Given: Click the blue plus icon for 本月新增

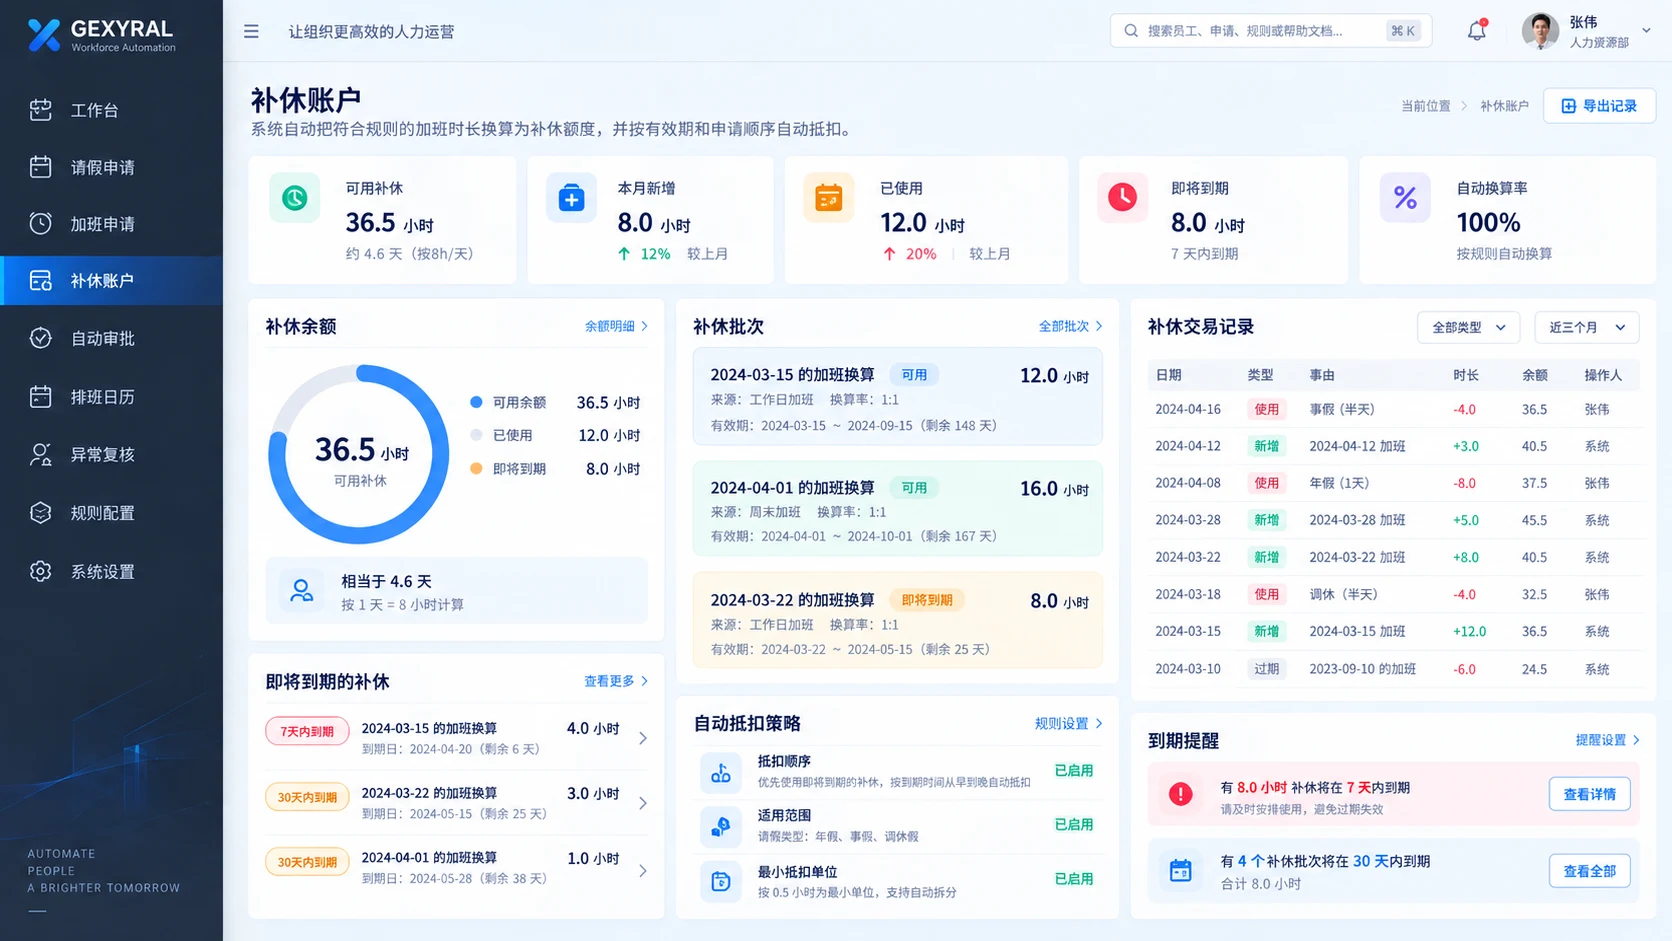Looking at the screenshot, I should (x=571, y=198).
